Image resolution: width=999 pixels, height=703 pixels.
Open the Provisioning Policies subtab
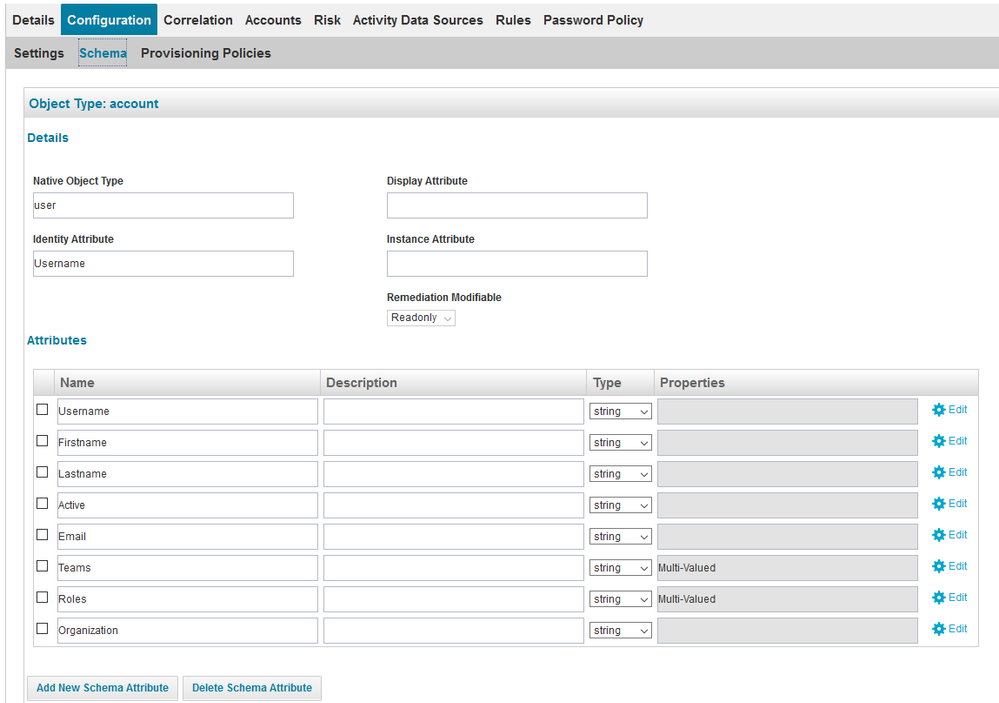coord(206,53)
